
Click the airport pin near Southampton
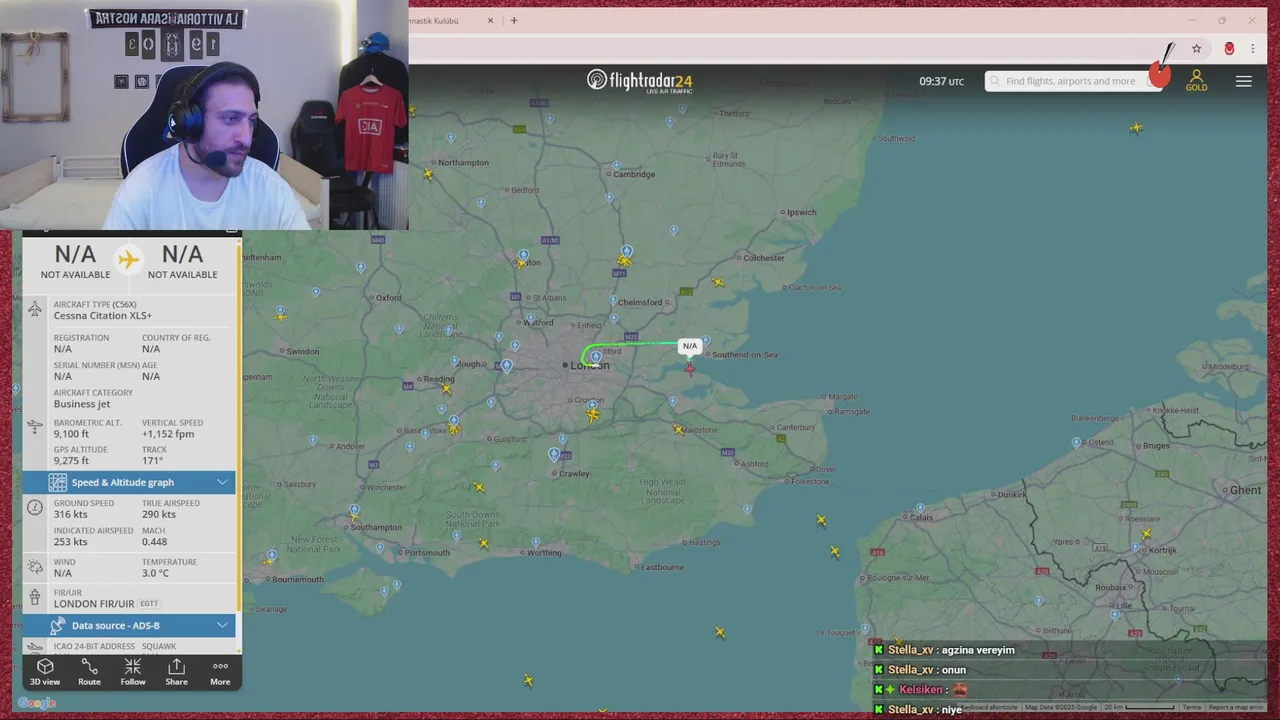tap(354, 511)
